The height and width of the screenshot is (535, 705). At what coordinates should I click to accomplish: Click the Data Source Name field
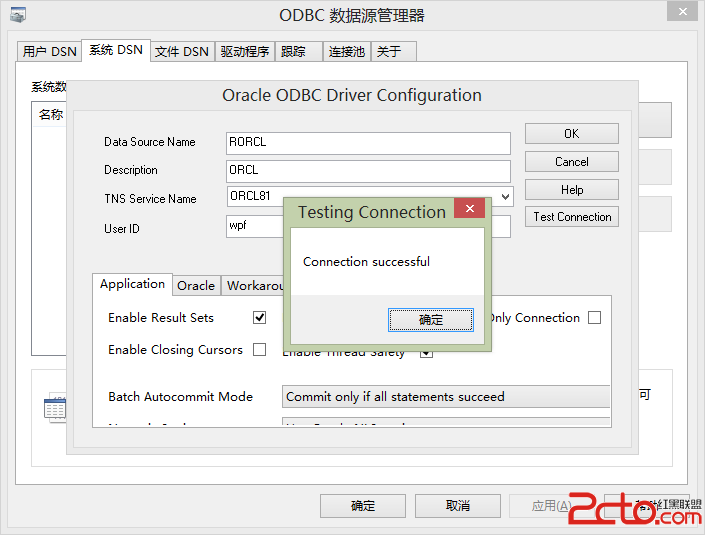coord(368,143)
